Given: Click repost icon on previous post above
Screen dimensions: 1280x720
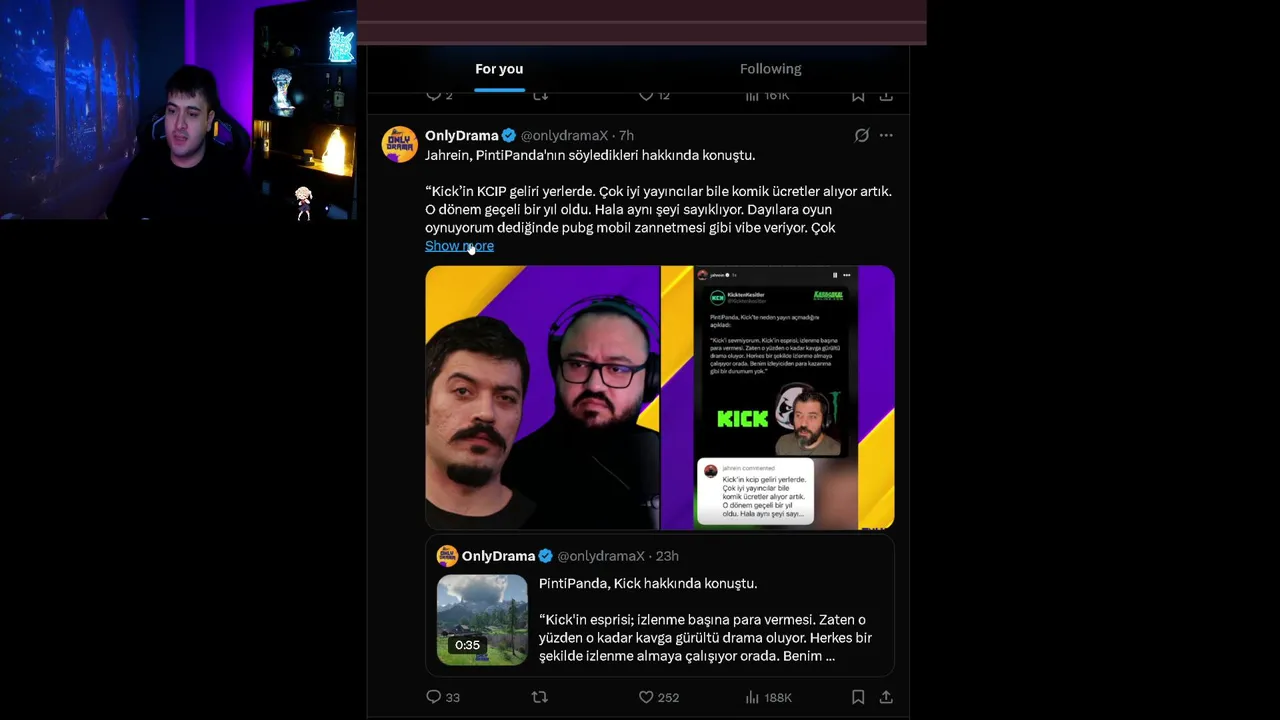Looking at the screenshot, I should click(540, 96).
